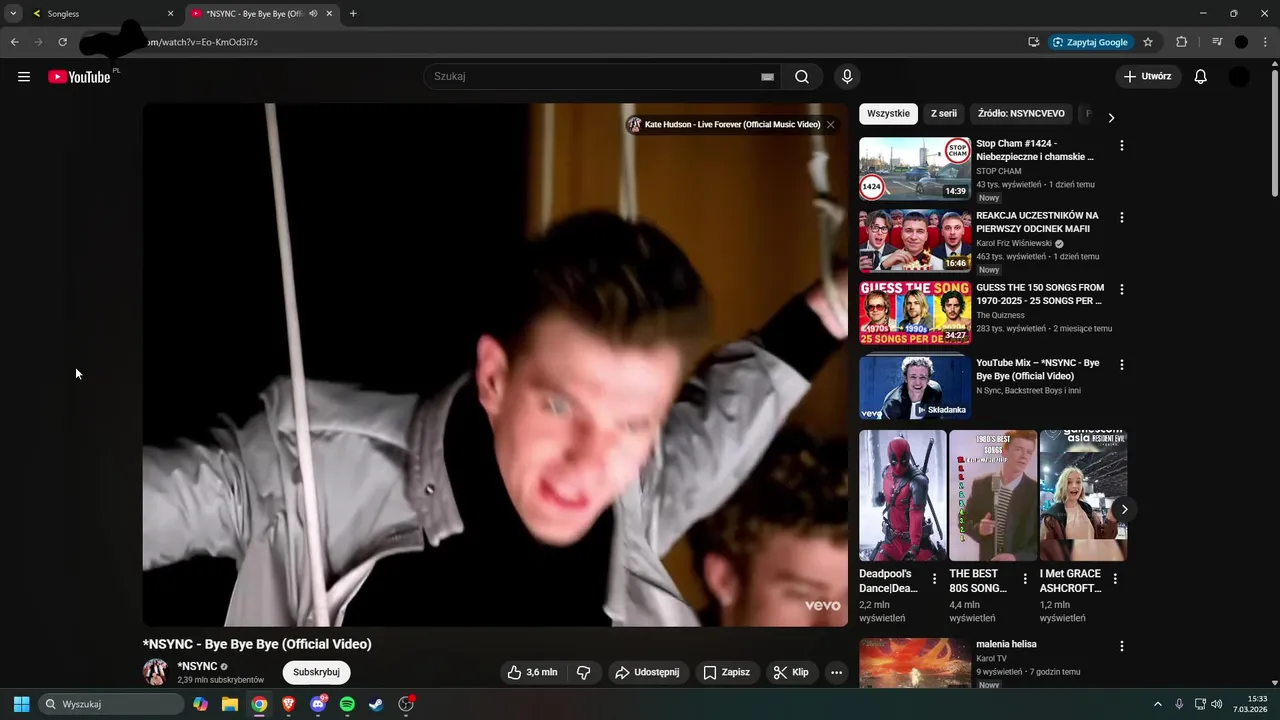The width and height of the screenshot is (1280, 720).
Task: Click the Subskrybuj button
Action: pos(316,673)
